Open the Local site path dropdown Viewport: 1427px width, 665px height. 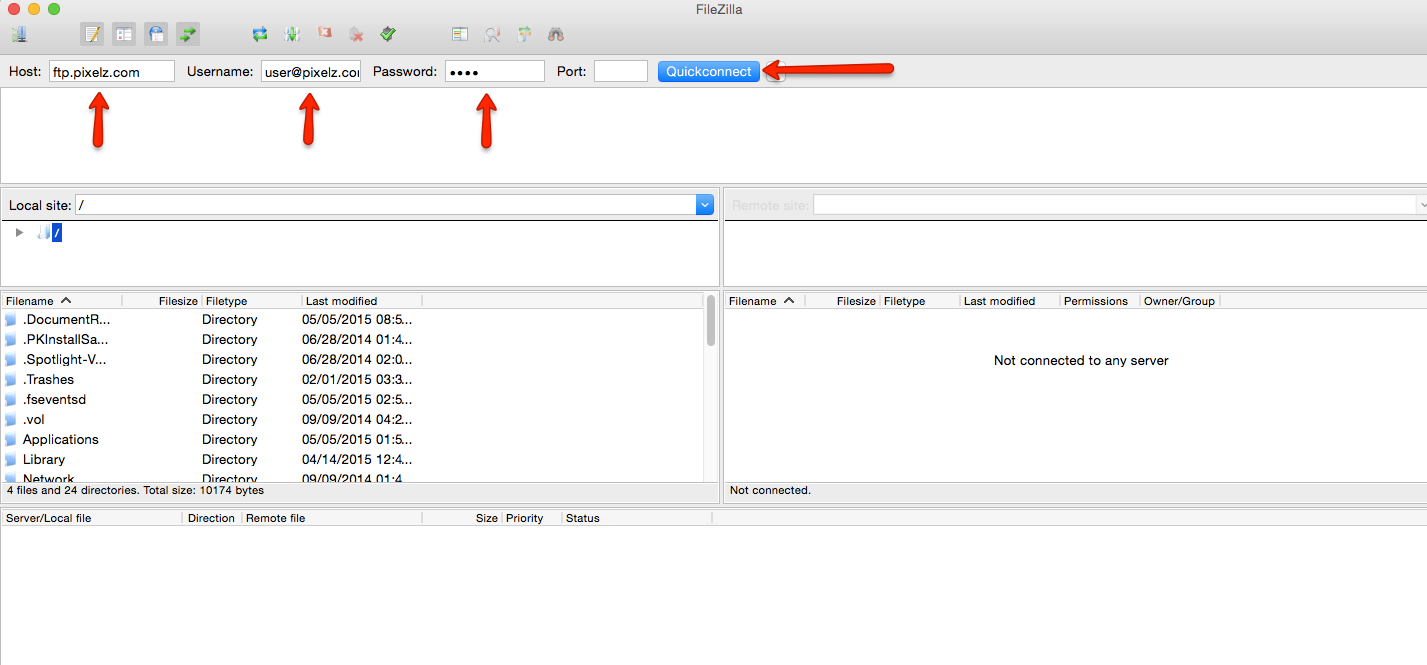(x=705, y=205)
